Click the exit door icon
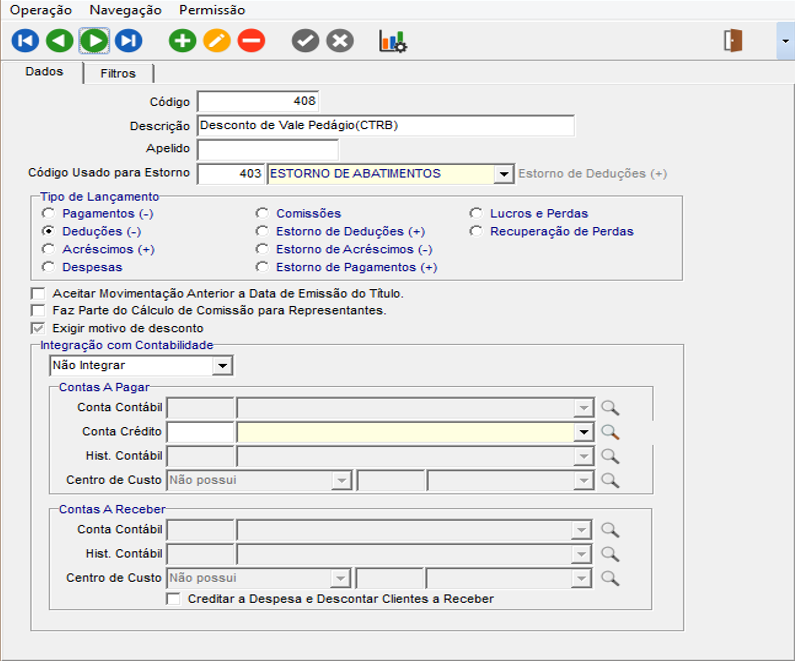The height and width of the screenshot is (661, 795). pos(734,41)
